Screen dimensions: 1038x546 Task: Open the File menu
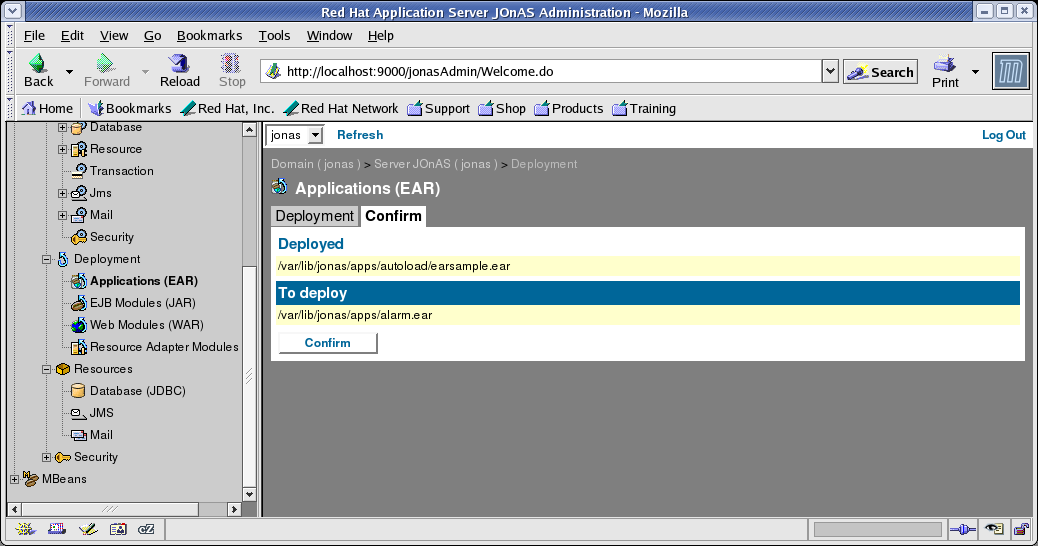coord(34,36)
